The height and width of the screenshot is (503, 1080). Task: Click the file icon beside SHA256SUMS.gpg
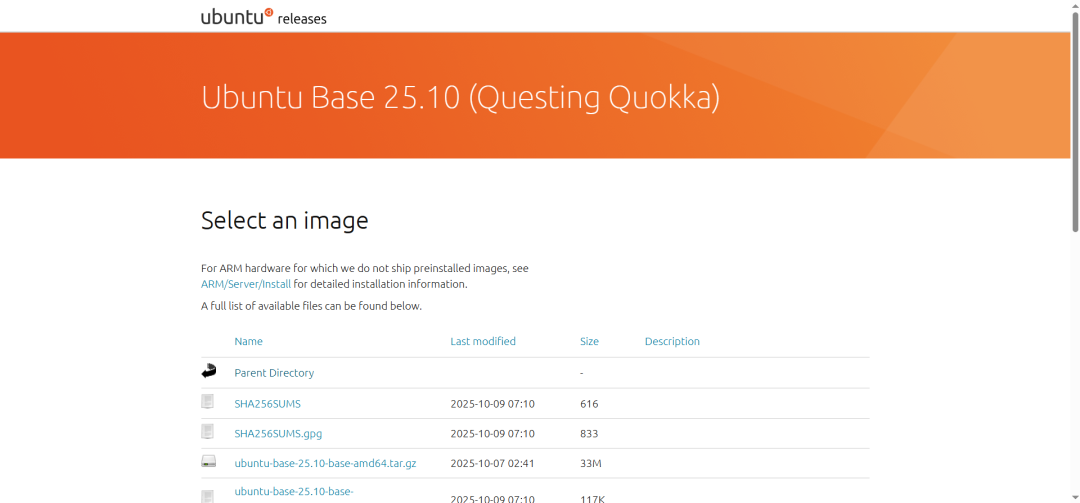tap(208, 432)
